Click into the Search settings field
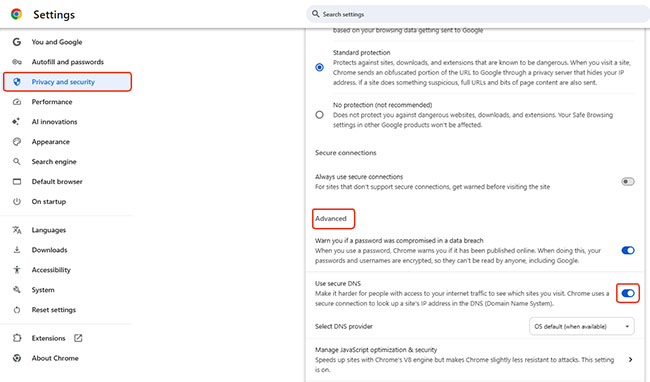Screen dimensions: 650x382 (x=478, y=14)
